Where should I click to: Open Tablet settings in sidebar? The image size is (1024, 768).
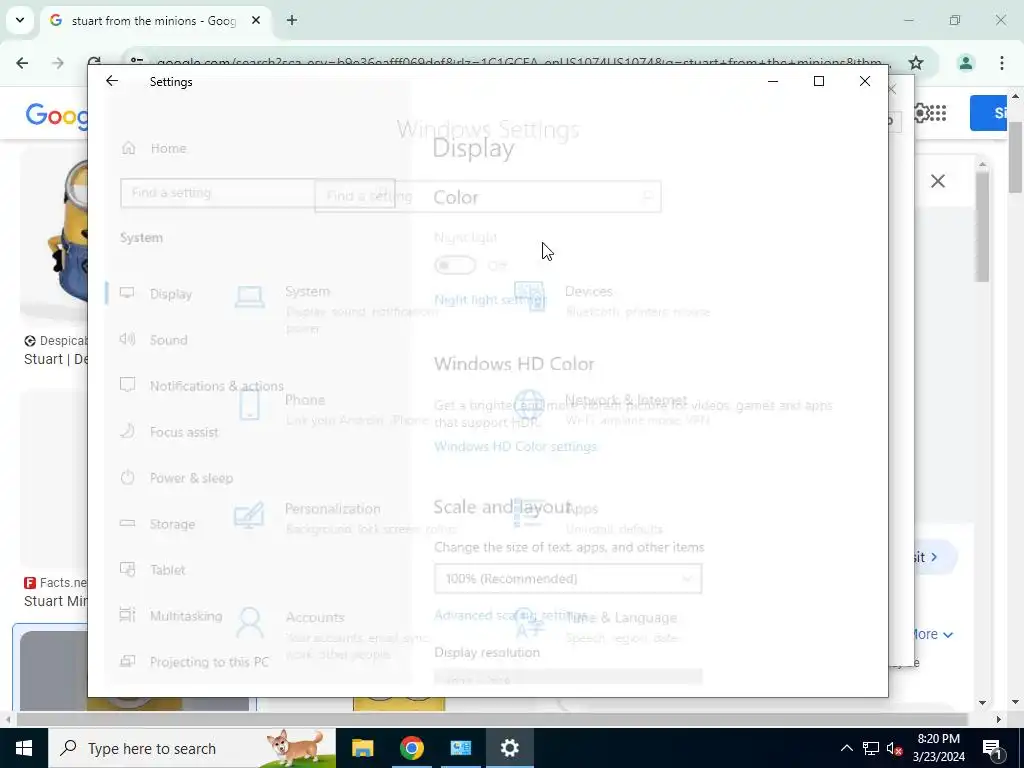tap(153, 569)
